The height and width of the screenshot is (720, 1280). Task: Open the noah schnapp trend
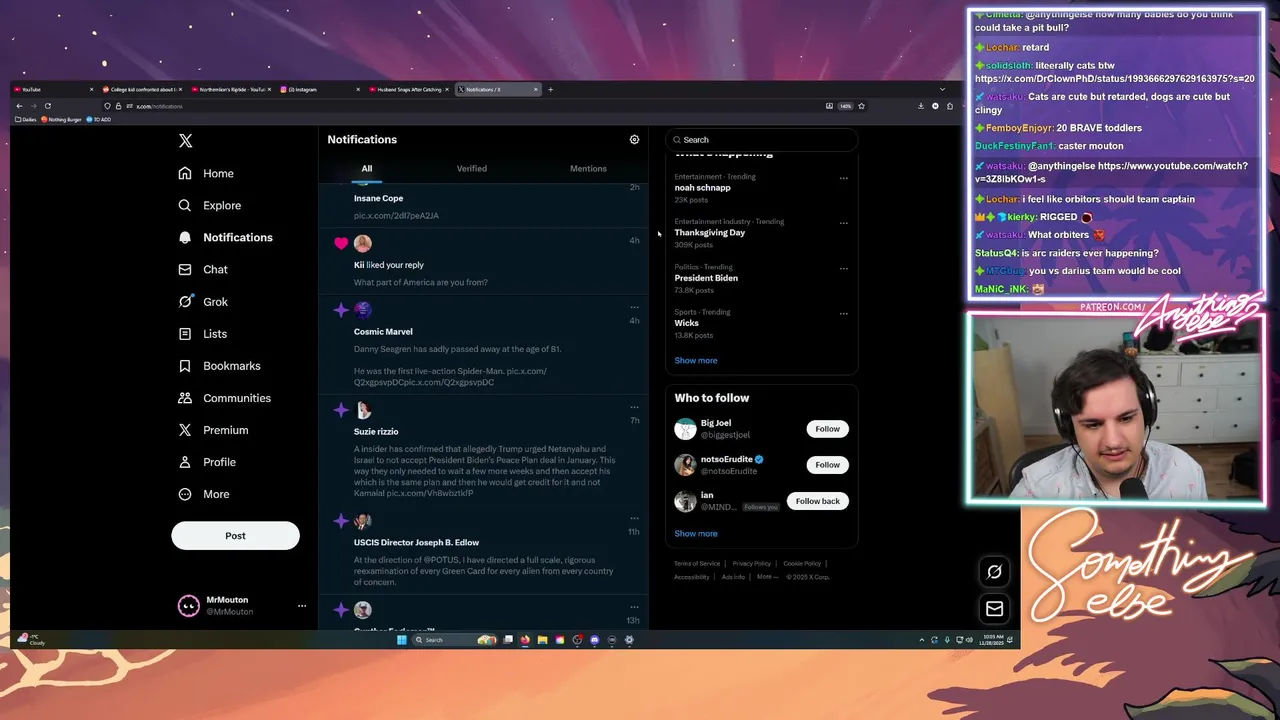(x=702, y=188)
